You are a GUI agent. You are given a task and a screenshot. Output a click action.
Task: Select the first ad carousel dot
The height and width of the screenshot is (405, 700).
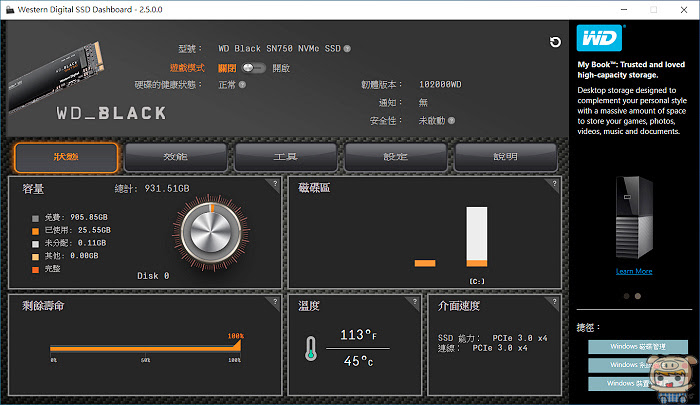click(x=626, y=296)
